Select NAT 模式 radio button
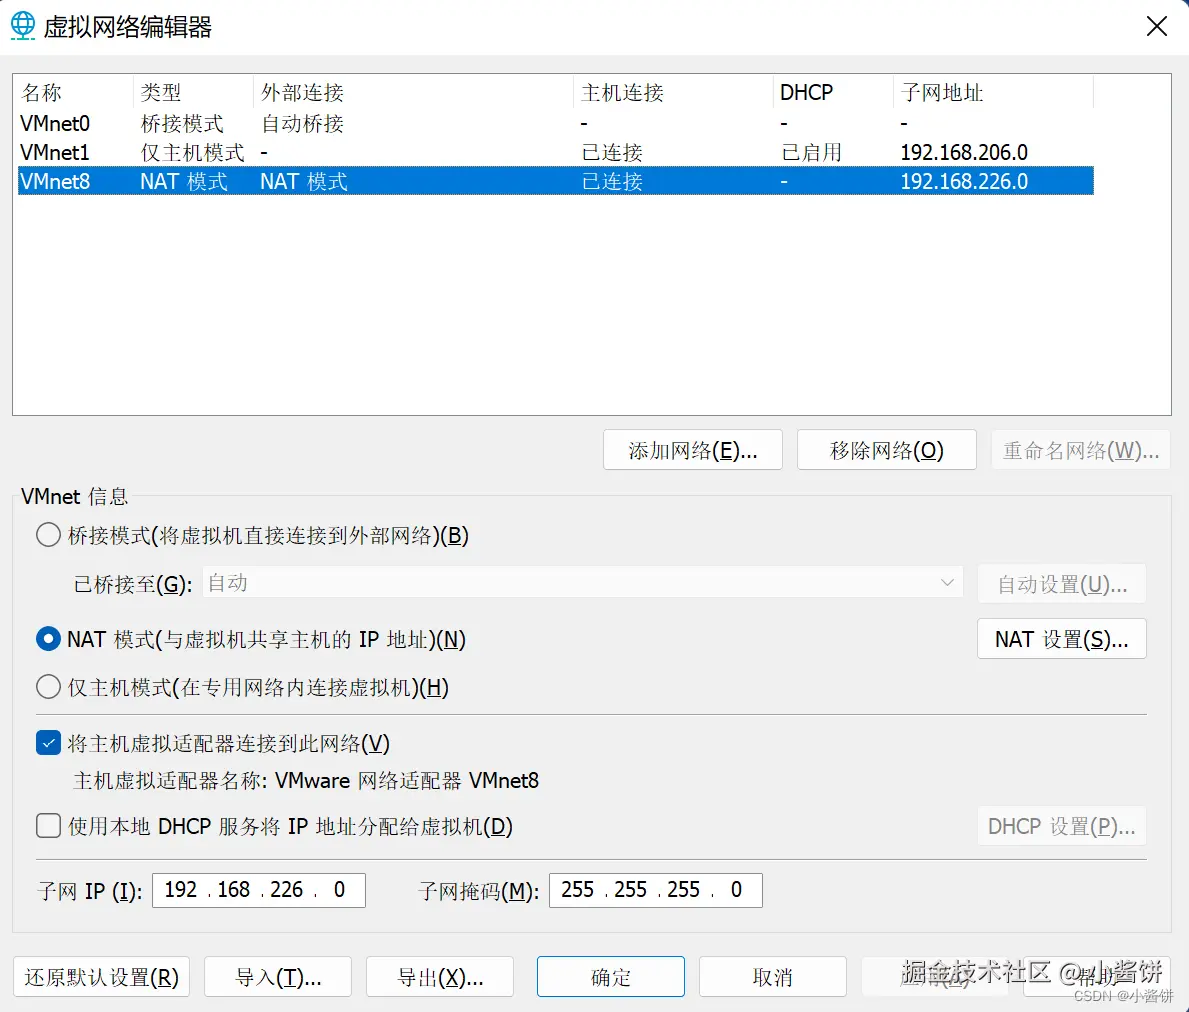This screenshot has width=1189, height=1012. pyautogui.click(x=49, y=639)
